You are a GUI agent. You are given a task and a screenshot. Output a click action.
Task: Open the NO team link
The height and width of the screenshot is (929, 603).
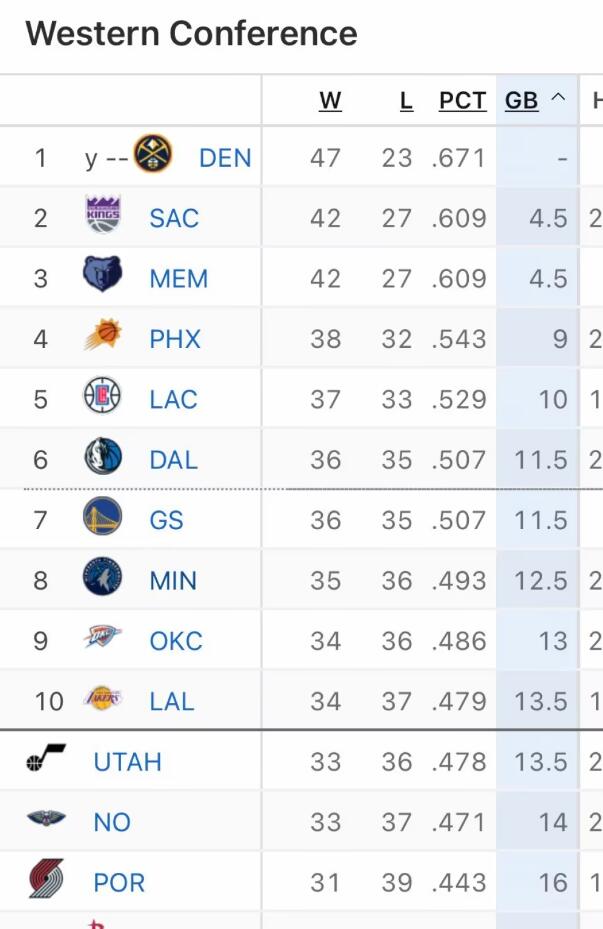(x=112, y=822)
